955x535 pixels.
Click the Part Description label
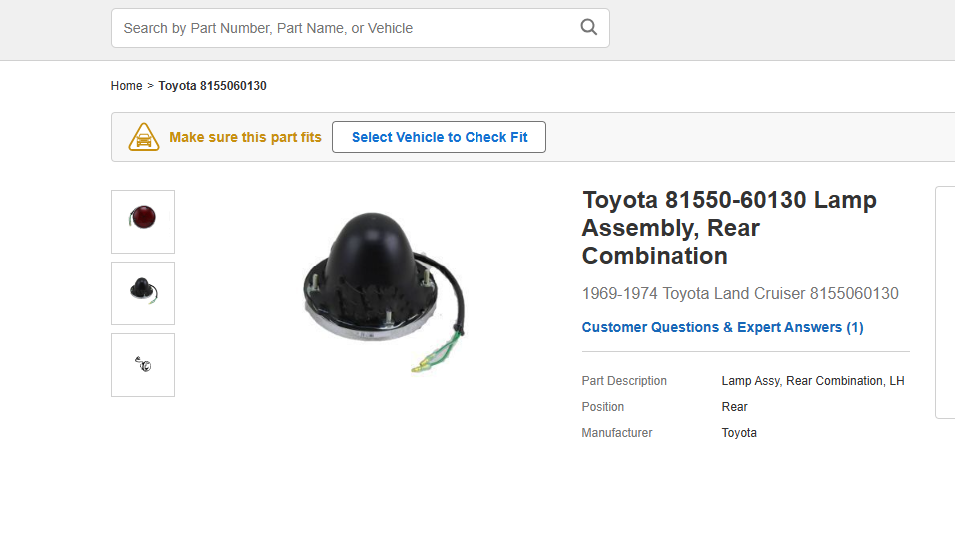624,381
